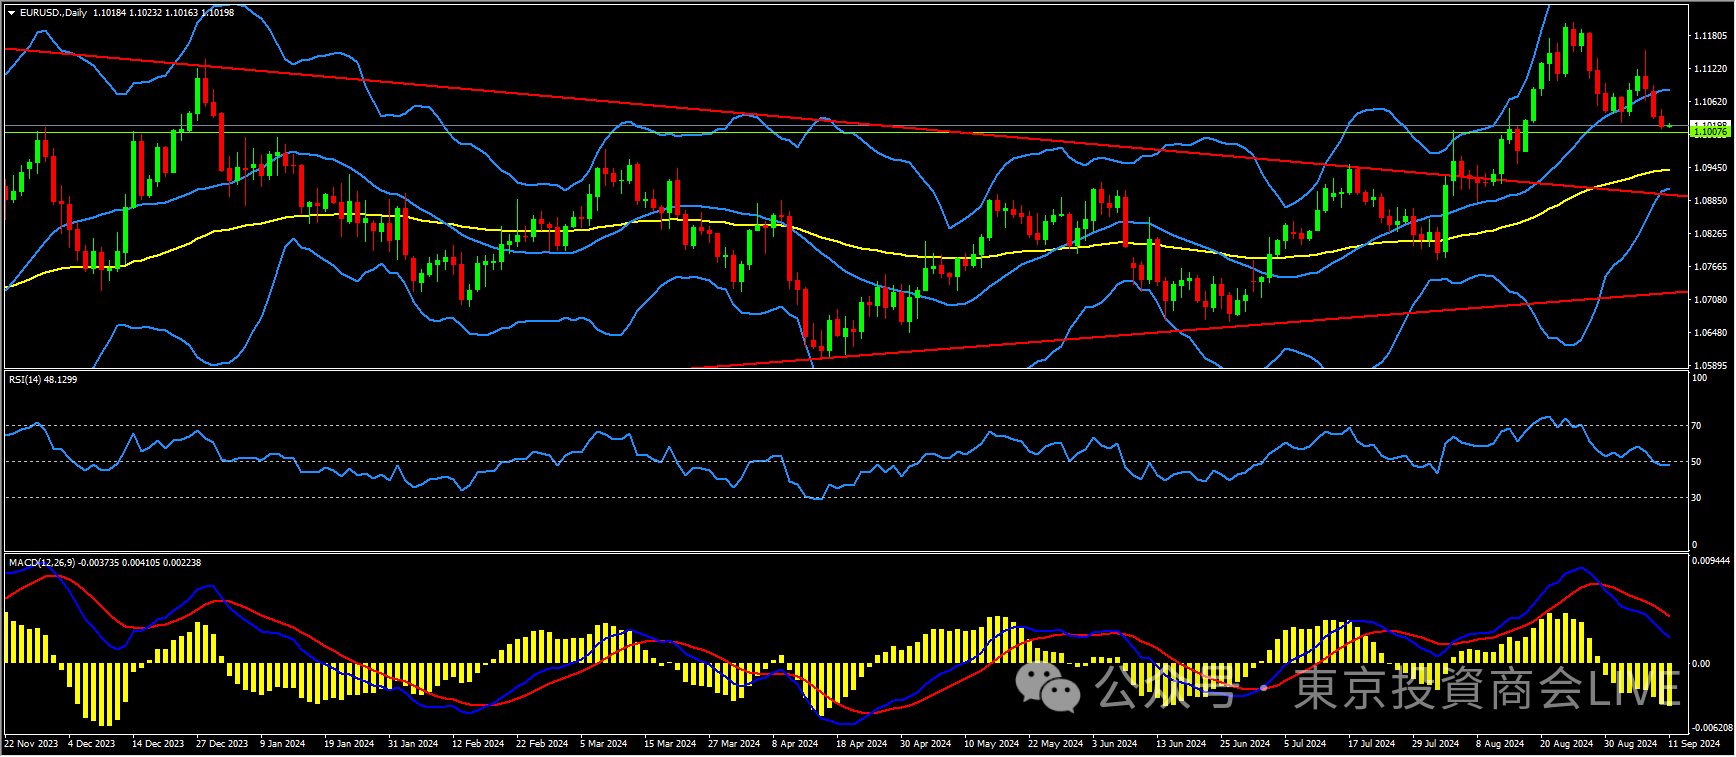This screenshot has height=757, width=1736.
Task: Click the MACD zero level label 0.00
Action: [x=1700, y=664]
